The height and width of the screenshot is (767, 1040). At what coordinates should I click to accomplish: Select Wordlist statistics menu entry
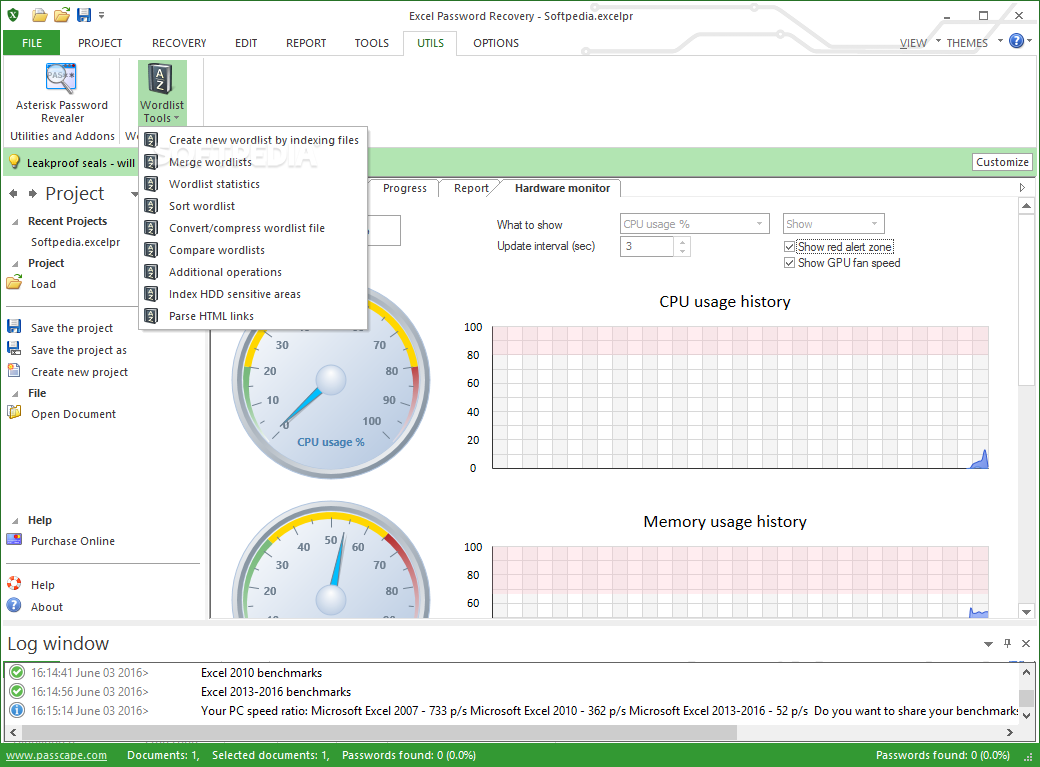point(253,184)
